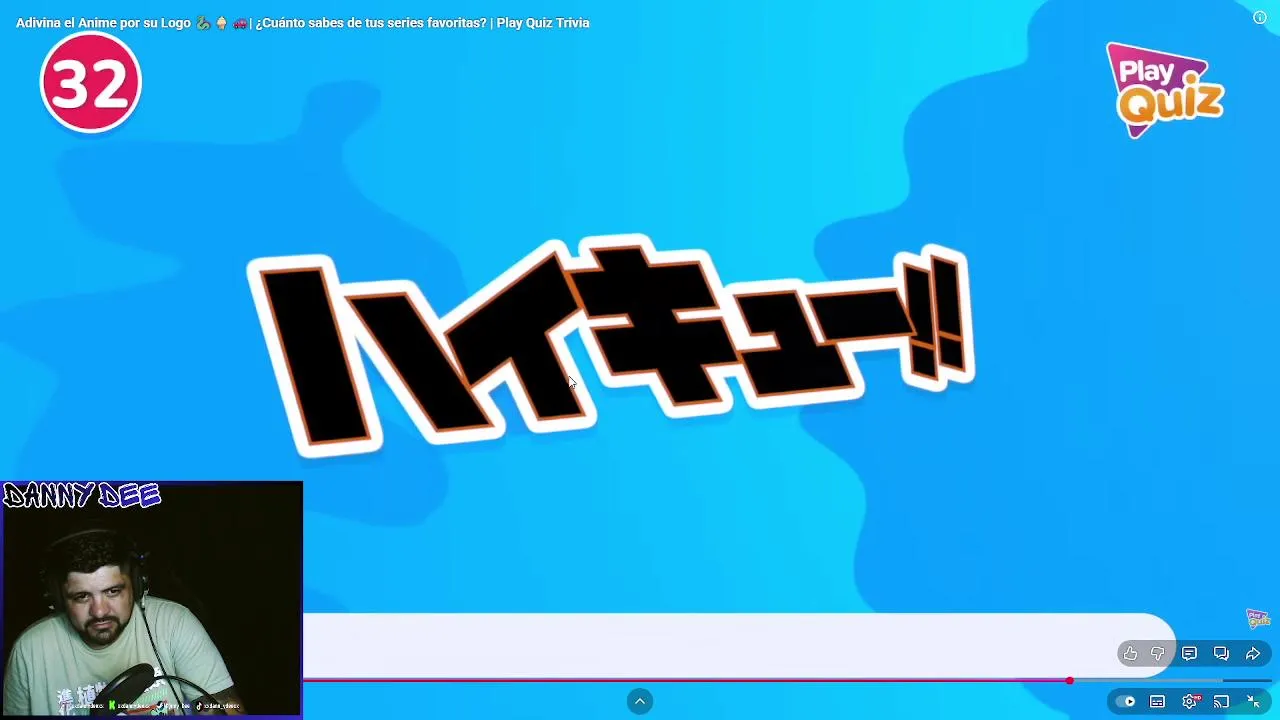Expand the more-videos chevron button

(x=640, y=702)
